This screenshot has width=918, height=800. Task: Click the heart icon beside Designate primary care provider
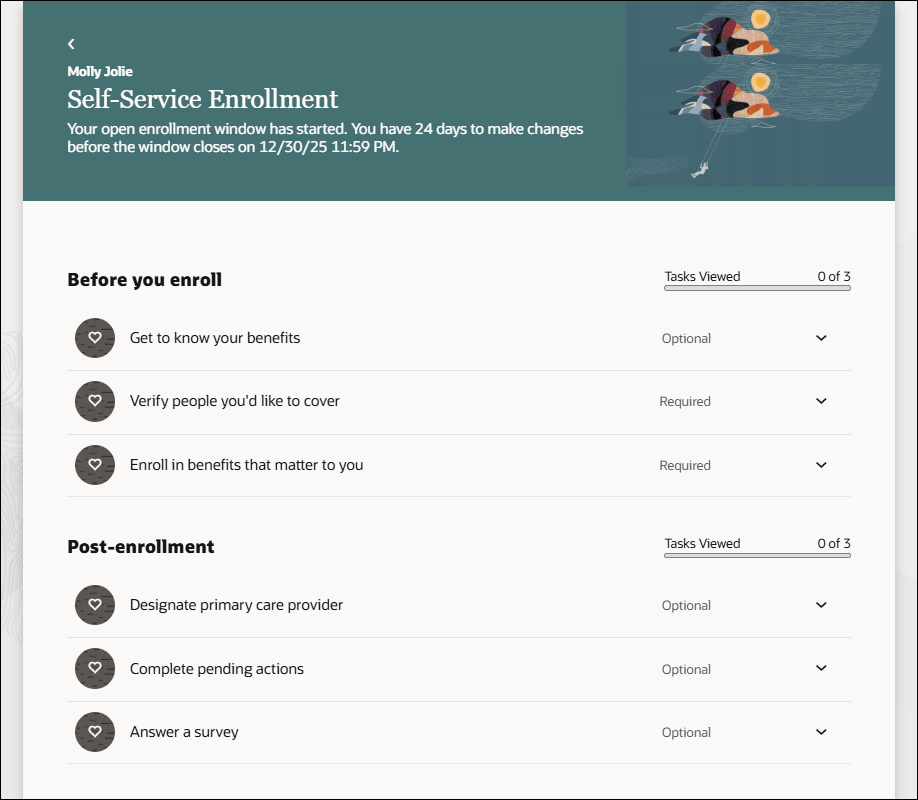[95, 605]
